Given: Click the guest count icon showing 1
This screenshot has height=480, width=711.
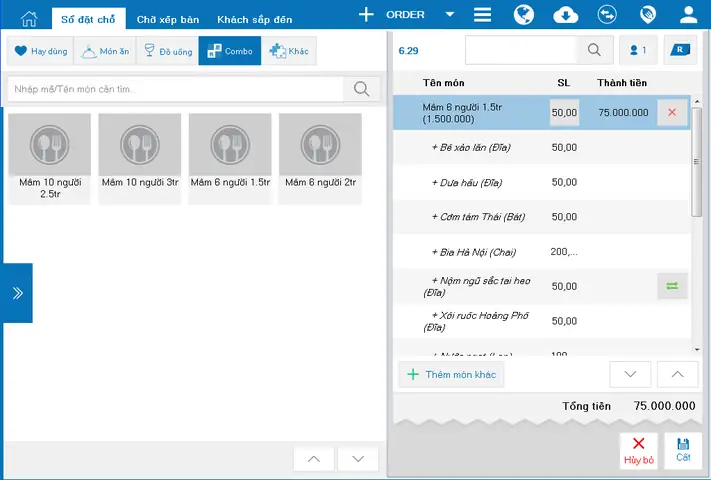Looking at the screenshot, I should tap(638, 50).
